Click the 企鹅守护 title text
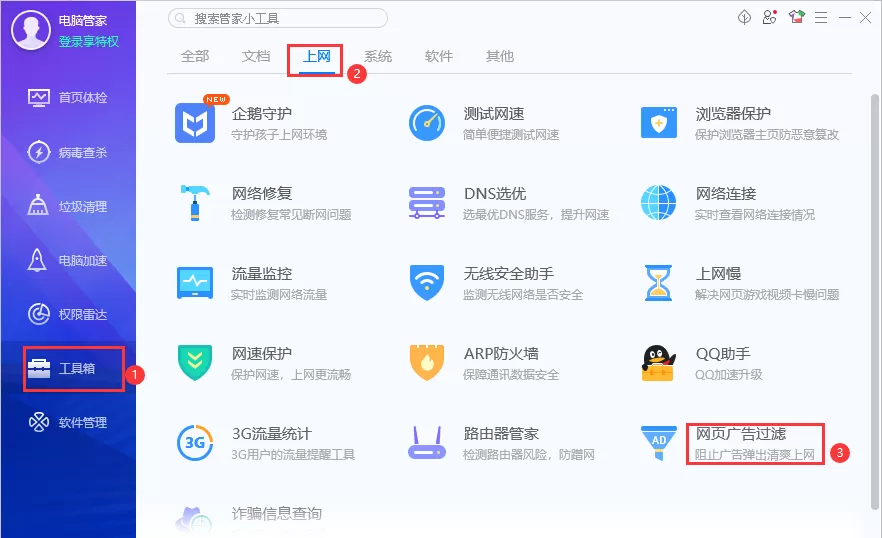Image resolution: width=882 pixels, height=538 pixels. pyautogui.click(x=262, y=114)
